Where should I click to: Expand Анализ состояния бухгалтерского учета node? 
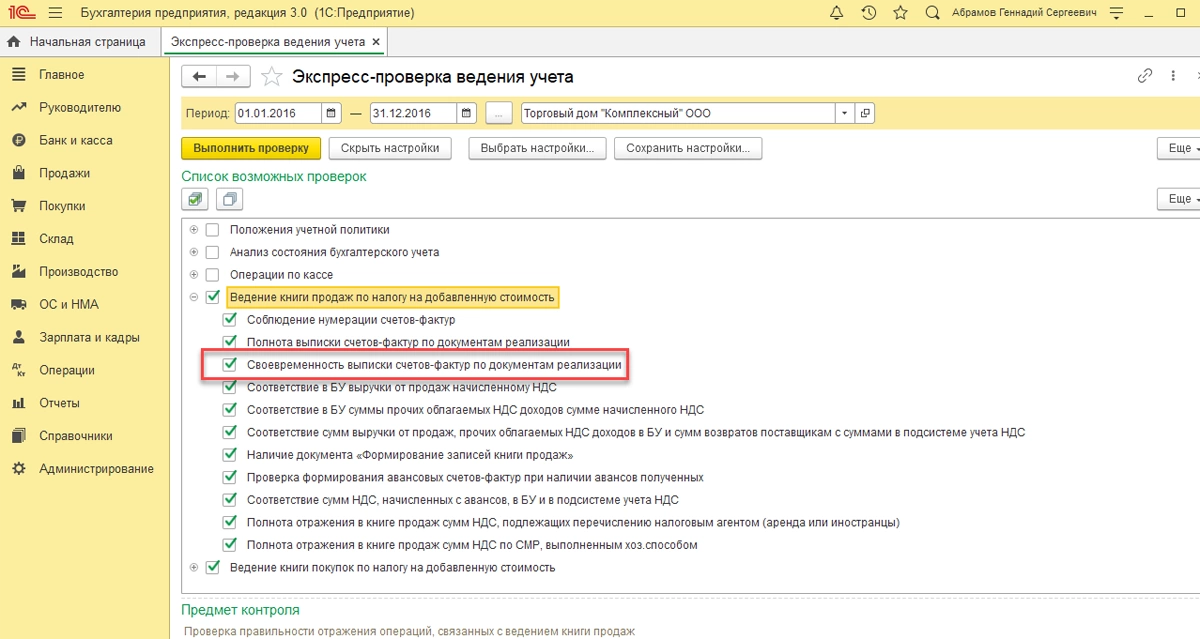(x=193, y=252)
